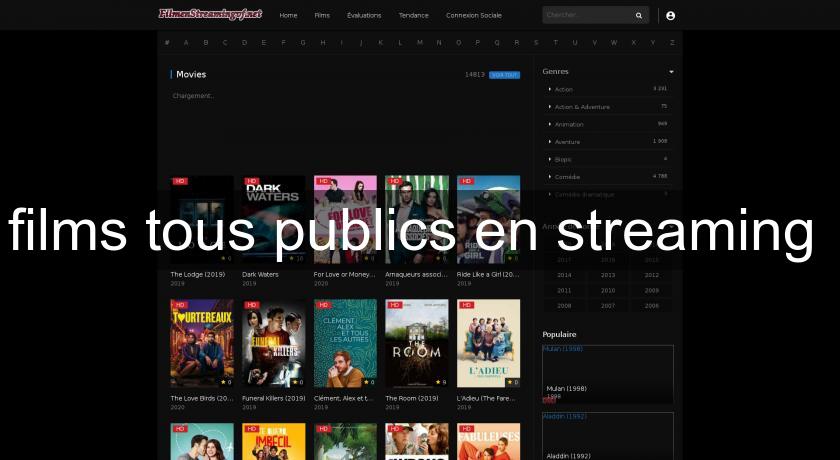Open the Connexion Sociale menu item

[474, 16]
